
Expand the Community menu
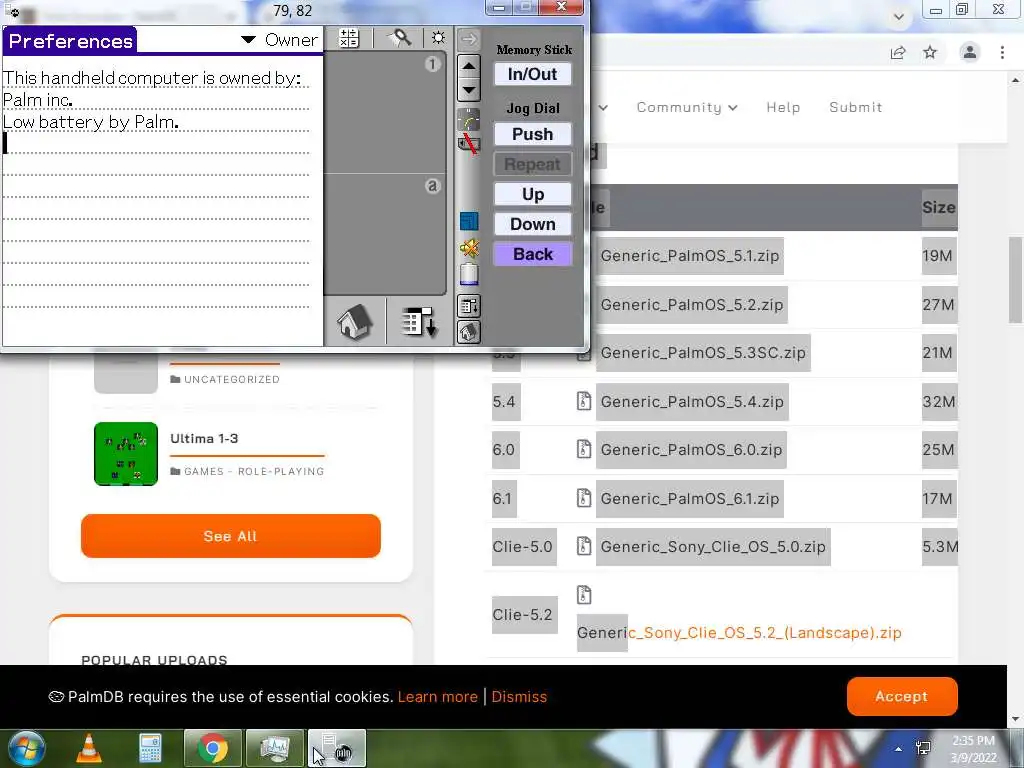tap(687, 107)
